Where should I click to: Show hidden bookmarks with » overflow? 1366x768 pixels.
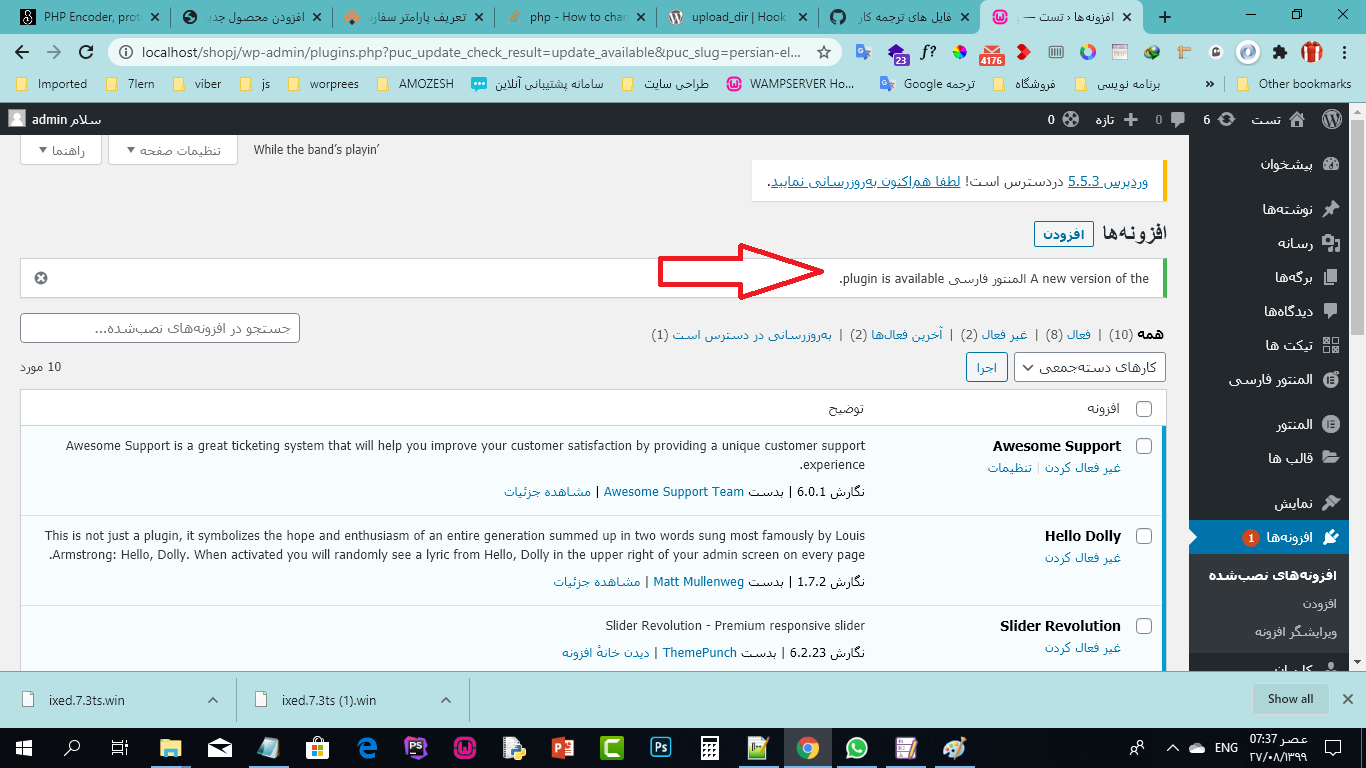[1210, 84]
